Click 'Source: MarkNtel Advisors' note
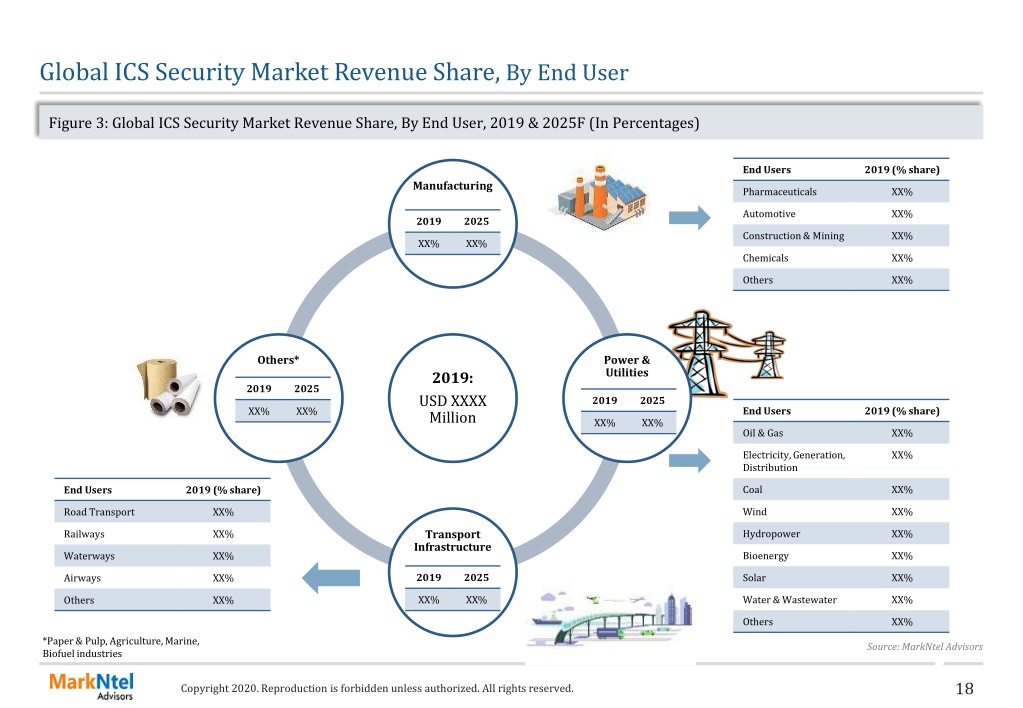Viewport: 1023px width, 708px height. point(924,647)
